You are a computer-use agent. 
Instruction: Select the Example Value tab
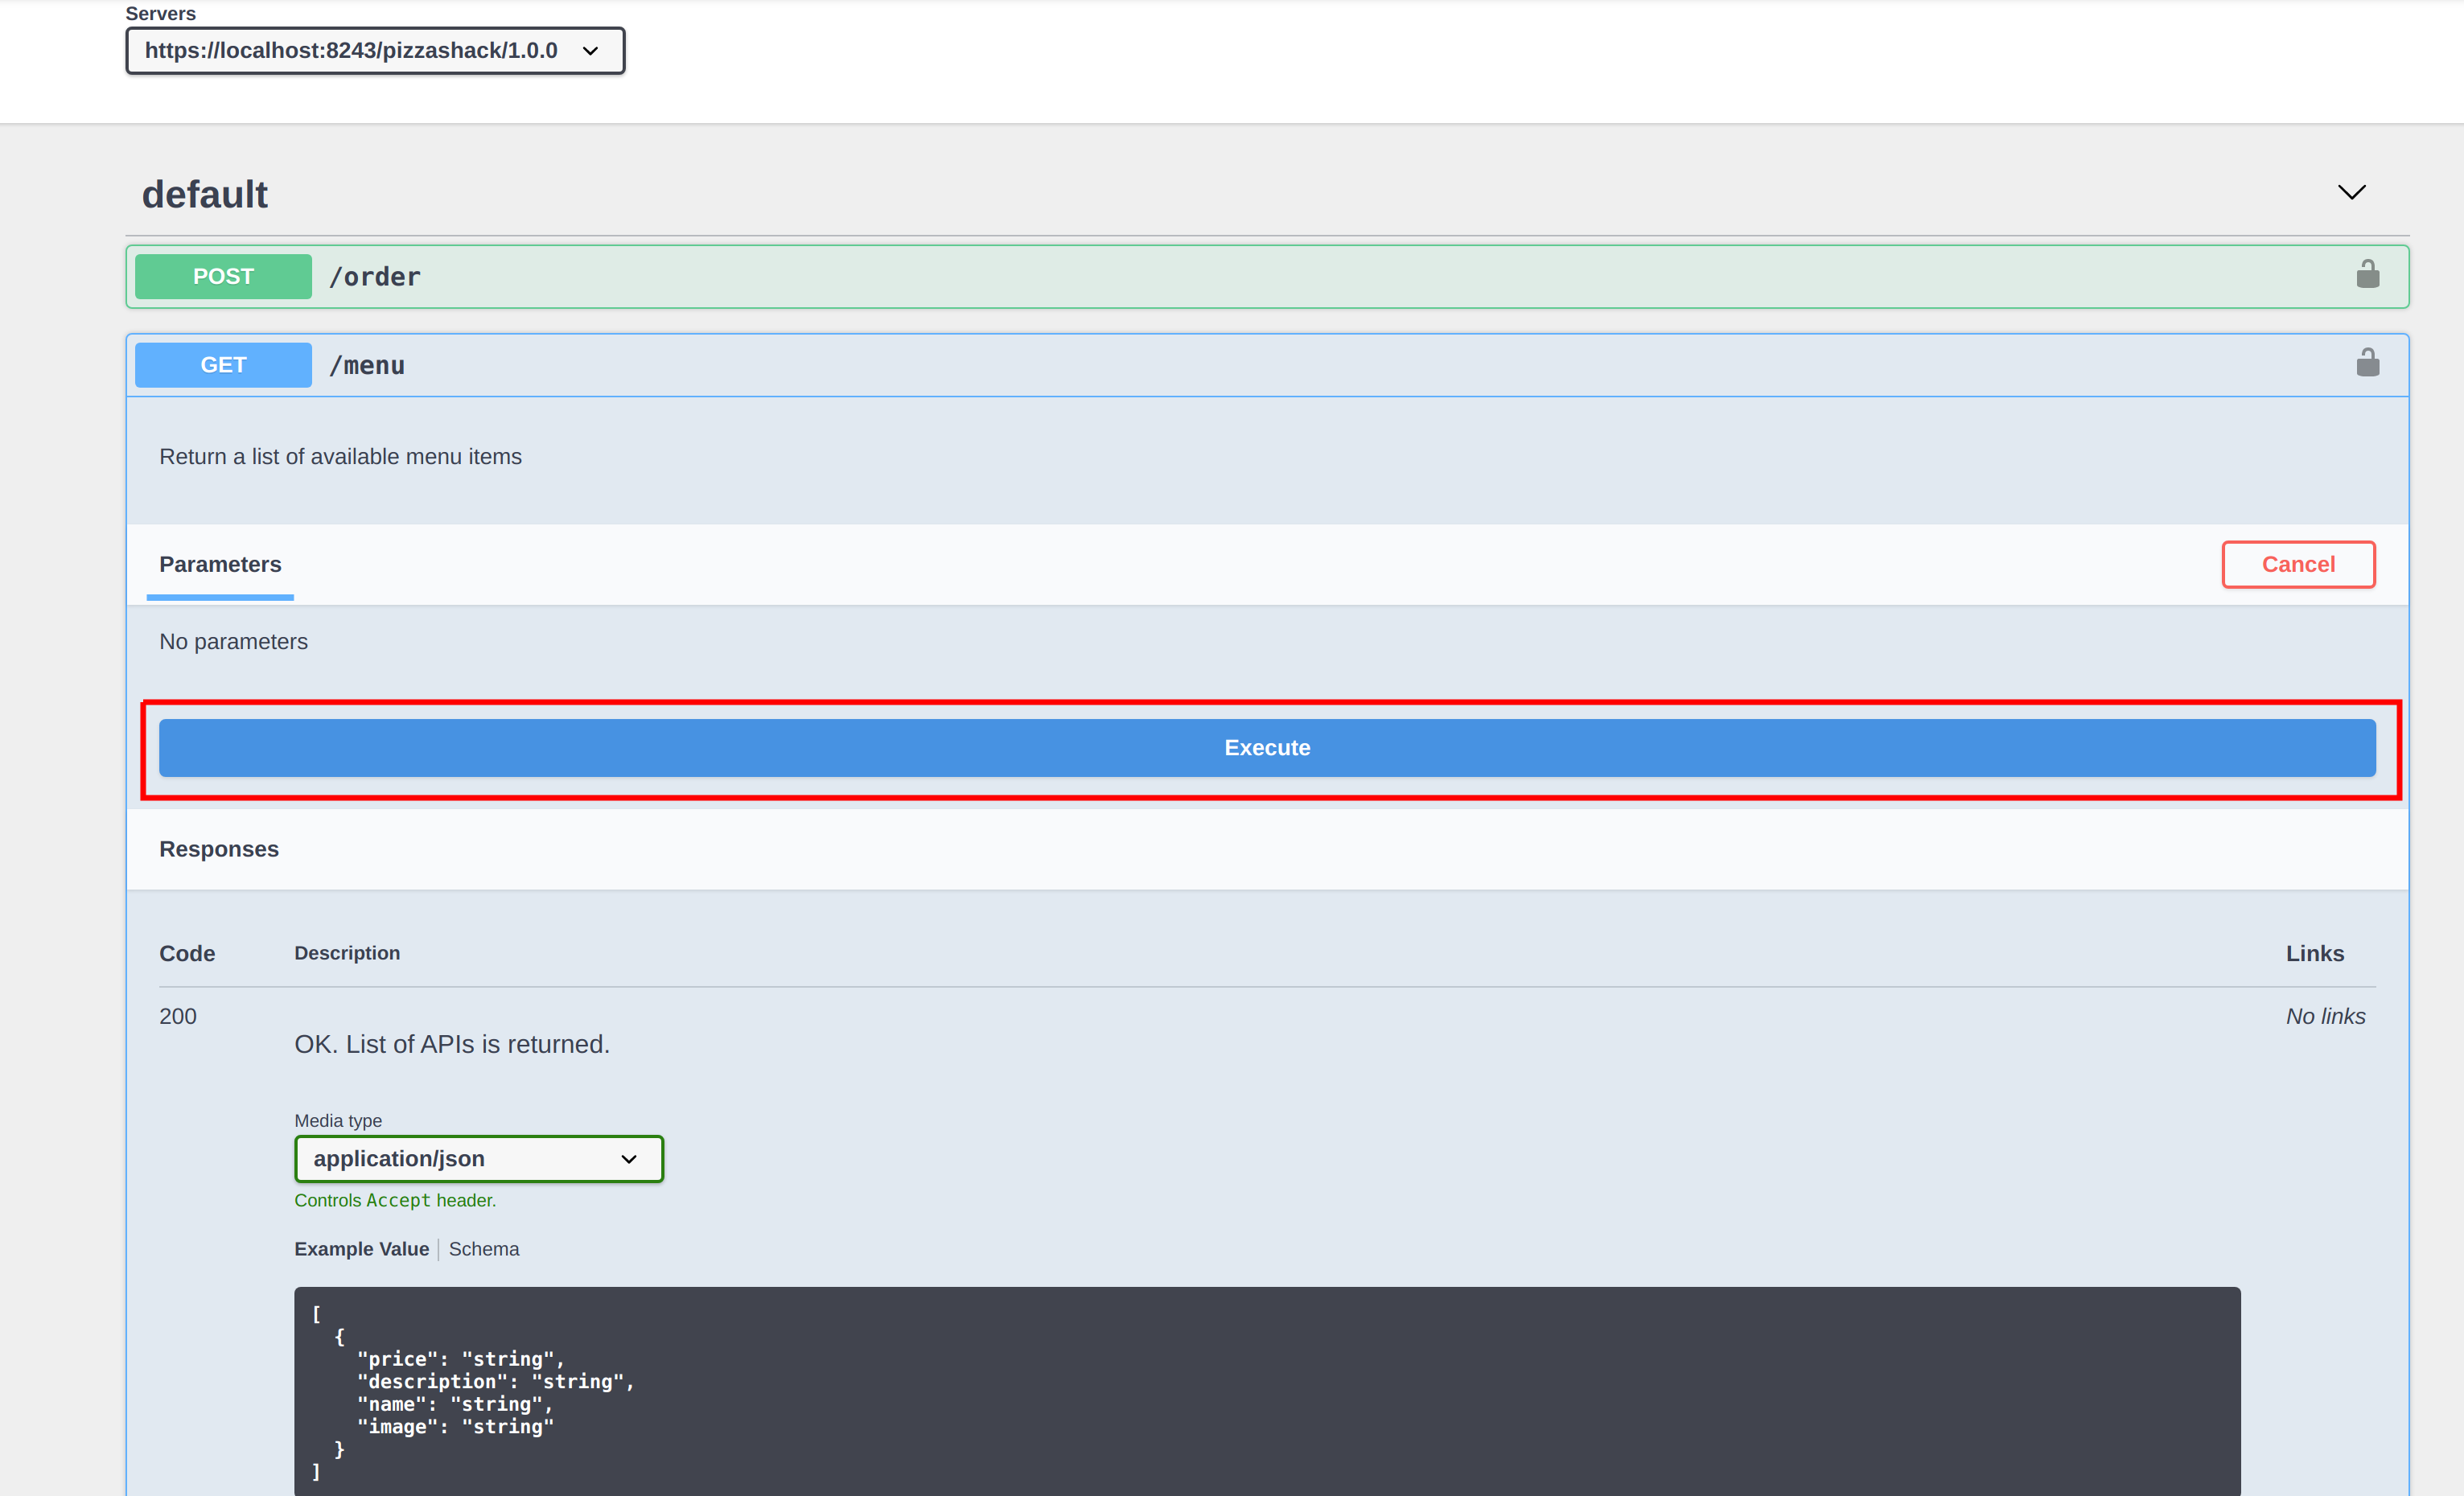coord(361,1248)
